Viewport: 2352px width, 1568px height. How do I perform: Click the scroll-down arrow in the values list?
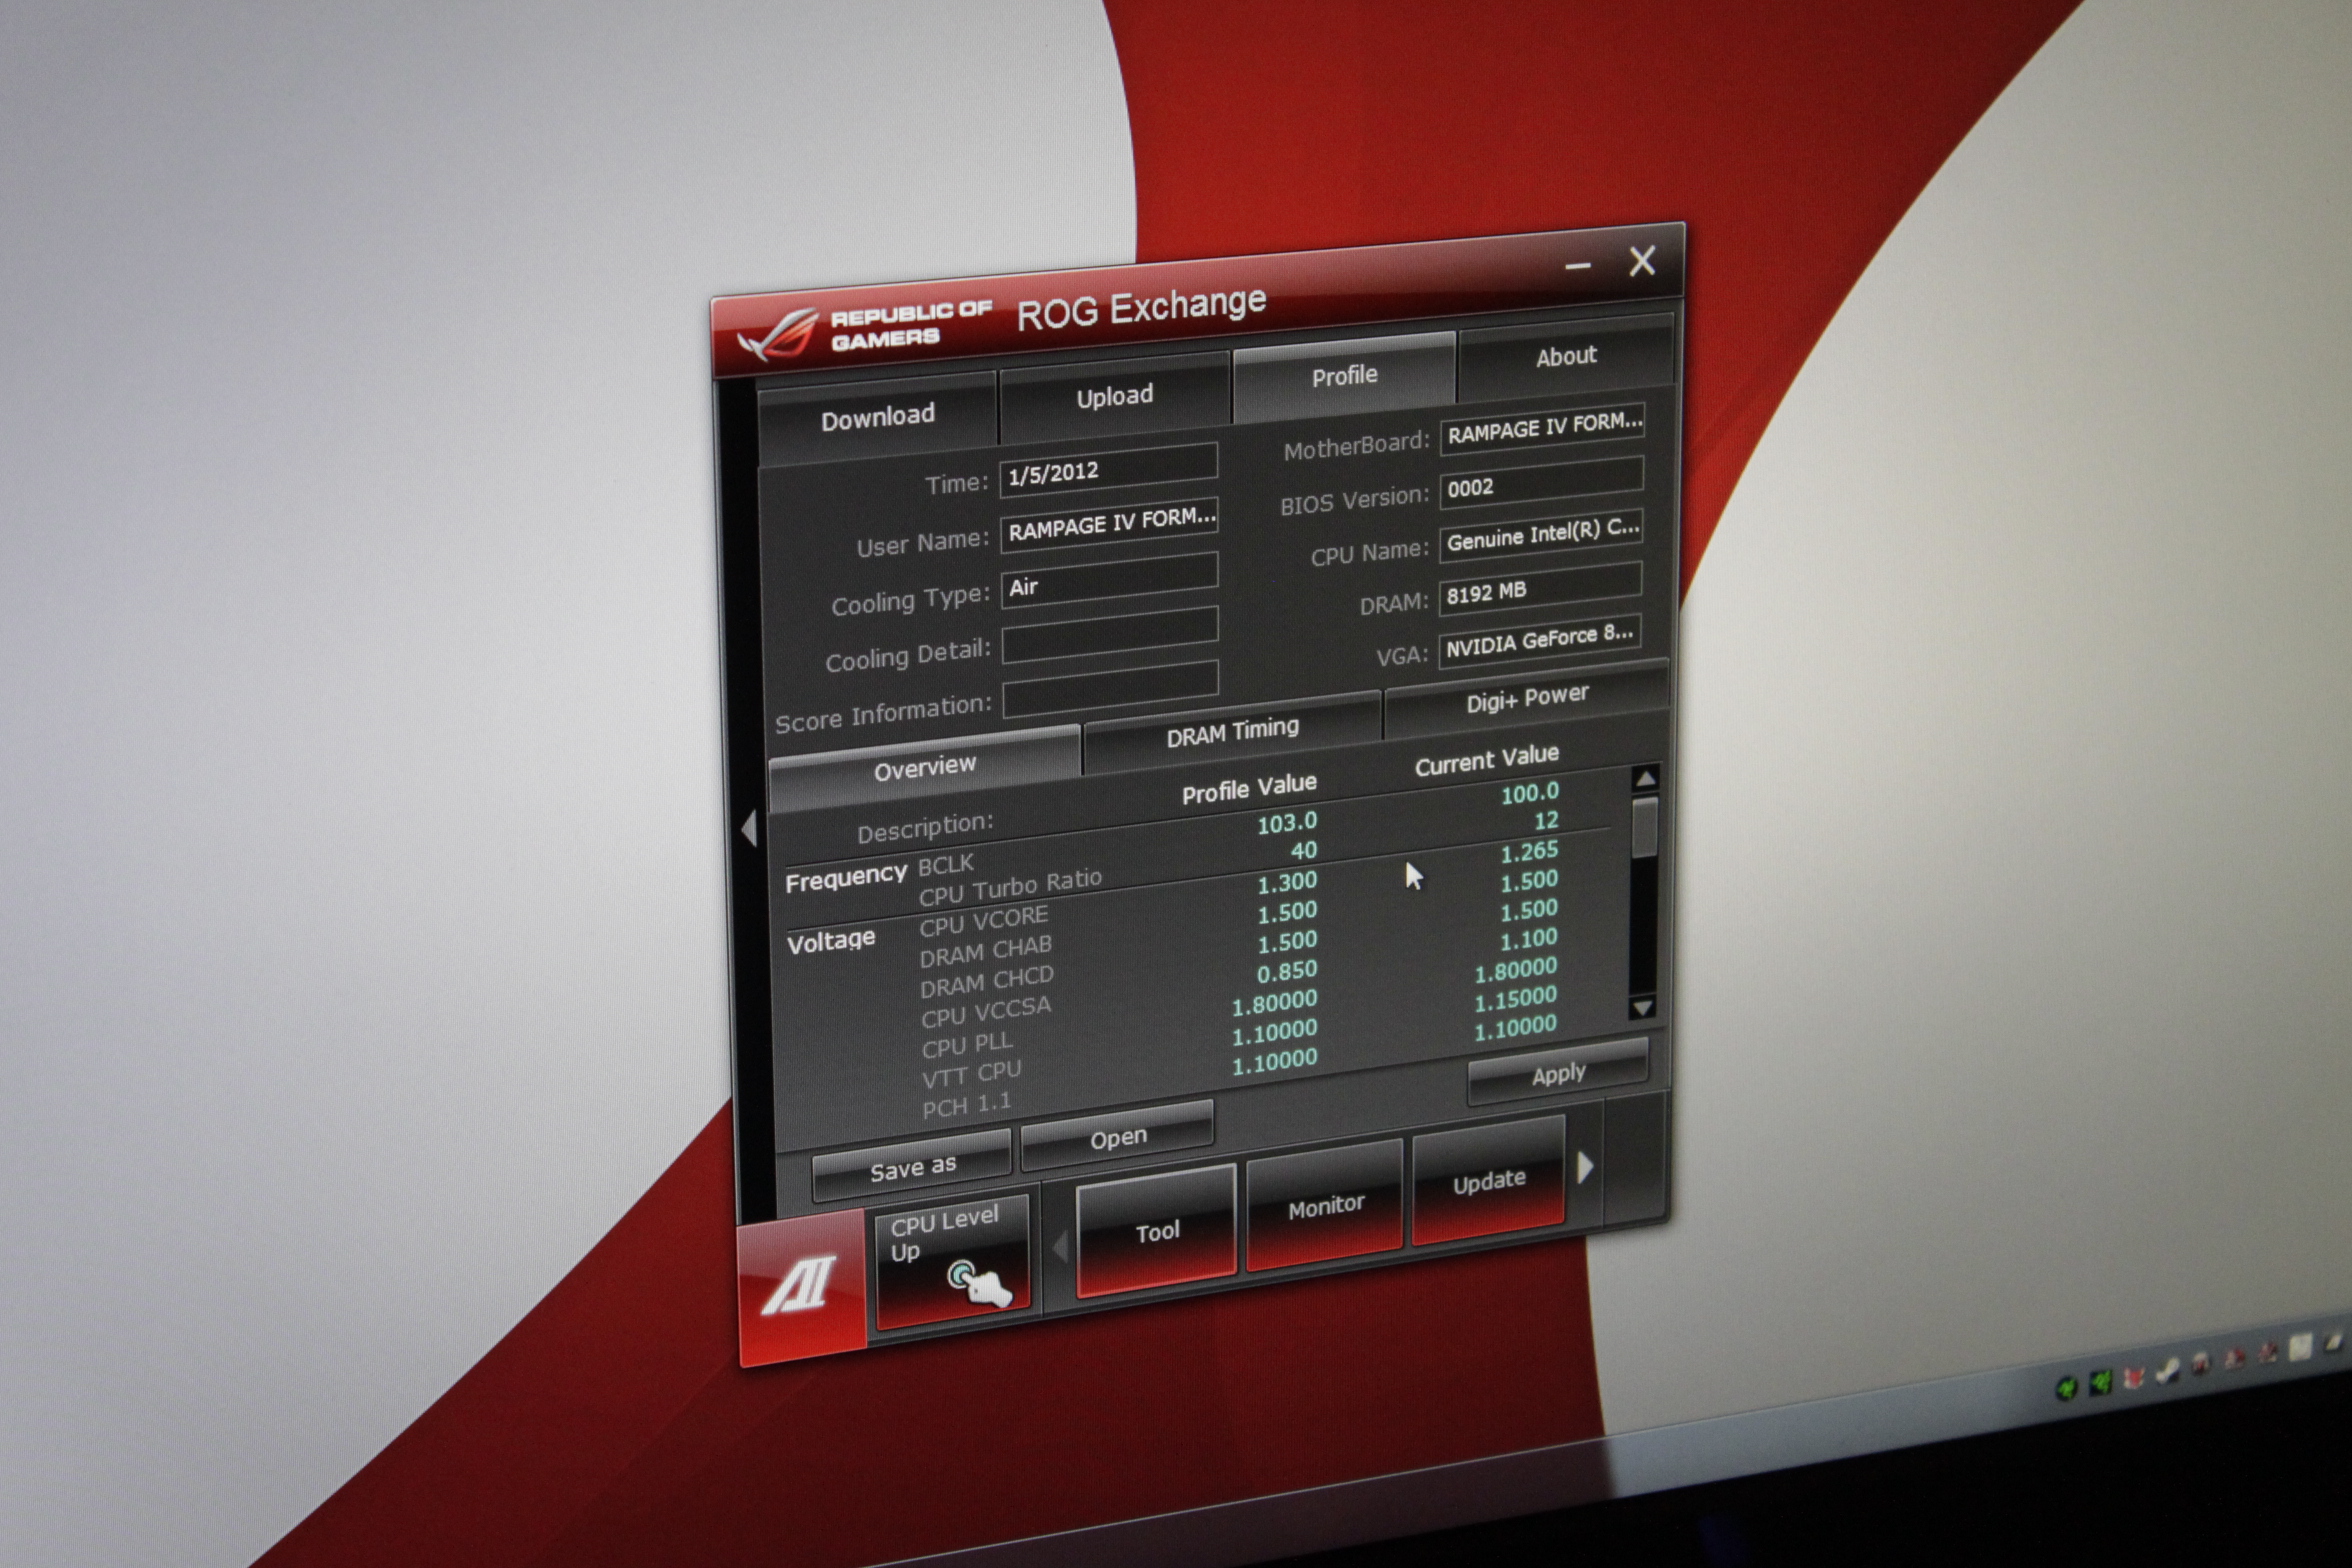tap(1642, 1007)
